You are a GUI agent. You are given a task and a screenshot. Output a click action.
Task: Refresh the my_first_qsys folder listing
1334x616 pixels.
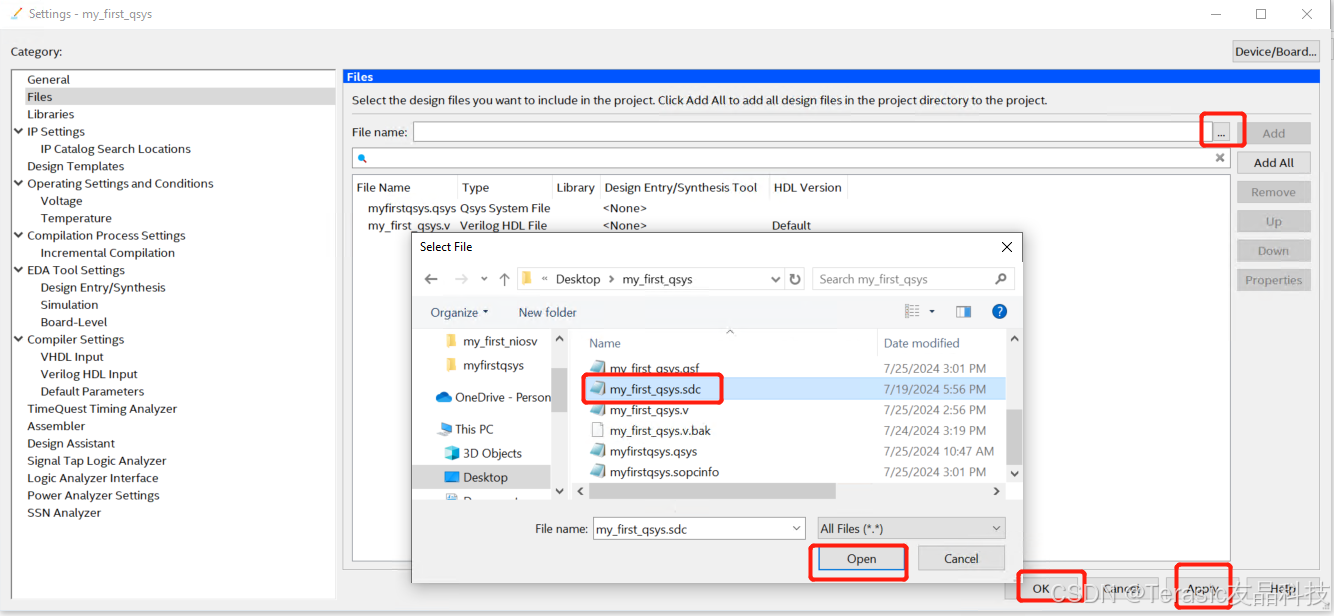[795, 279]
